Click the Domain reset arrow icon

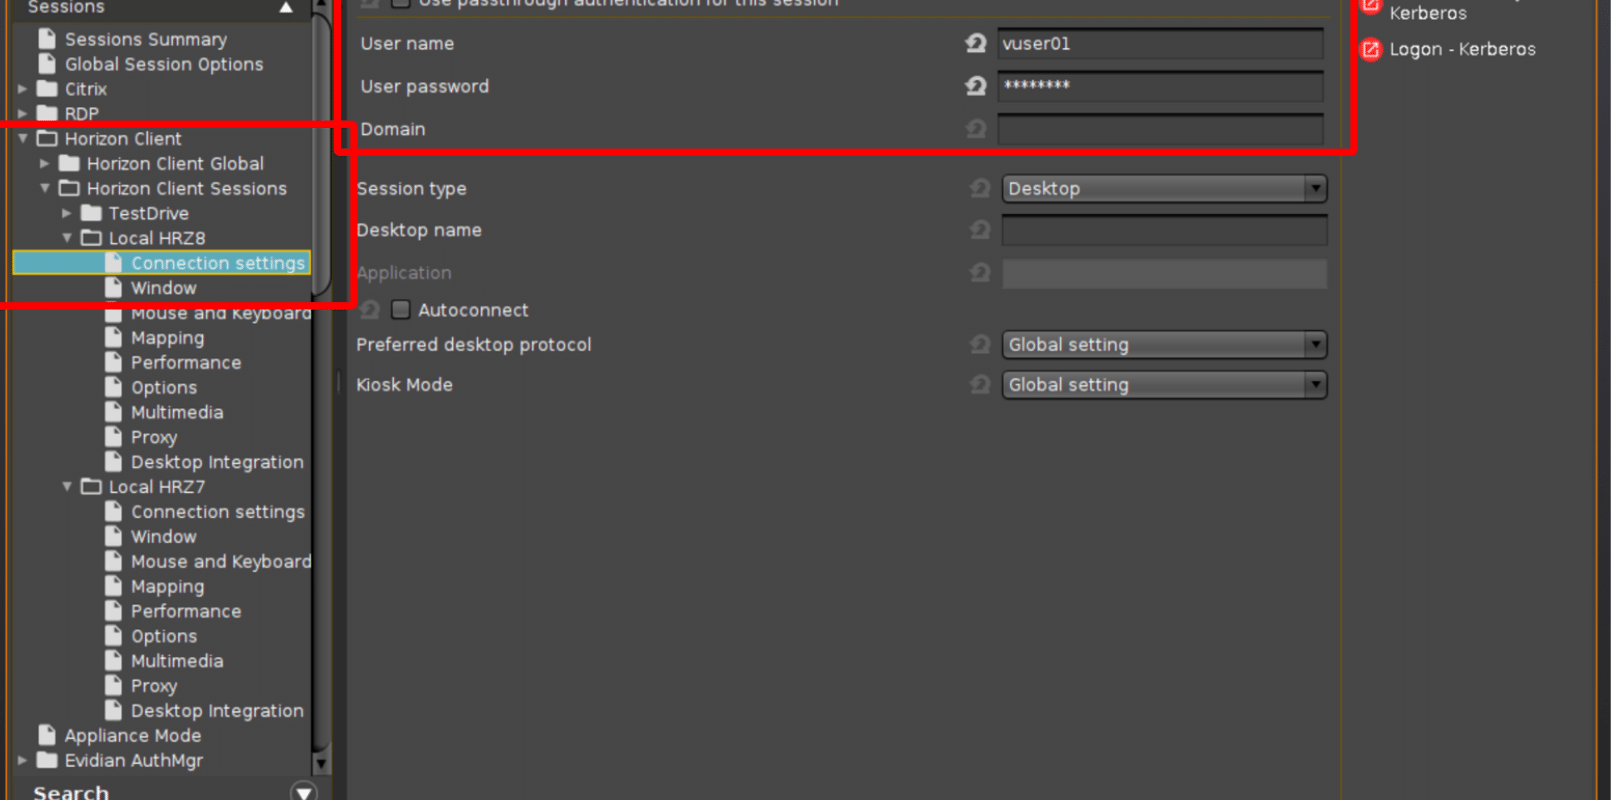click(x=976, y=129)
